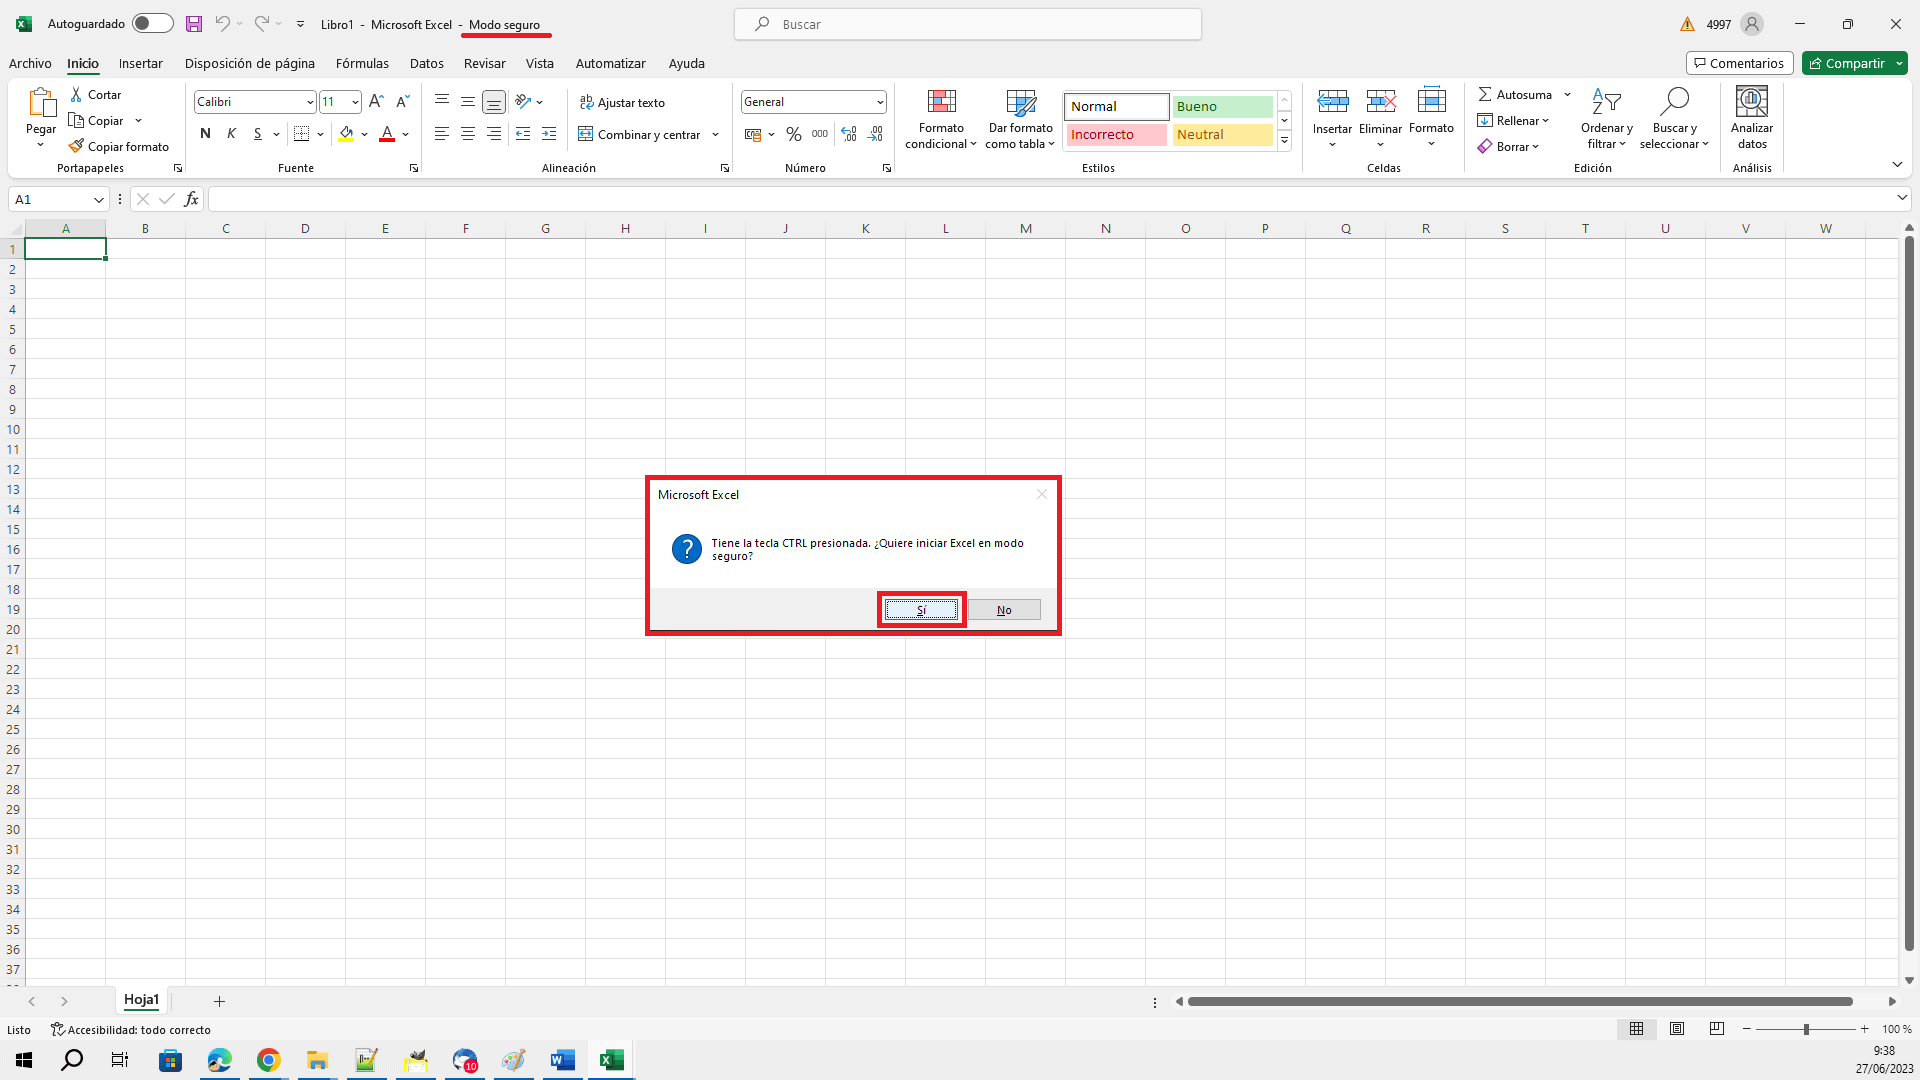Click Sí in the Excel dialog

(x=921, y=610)
